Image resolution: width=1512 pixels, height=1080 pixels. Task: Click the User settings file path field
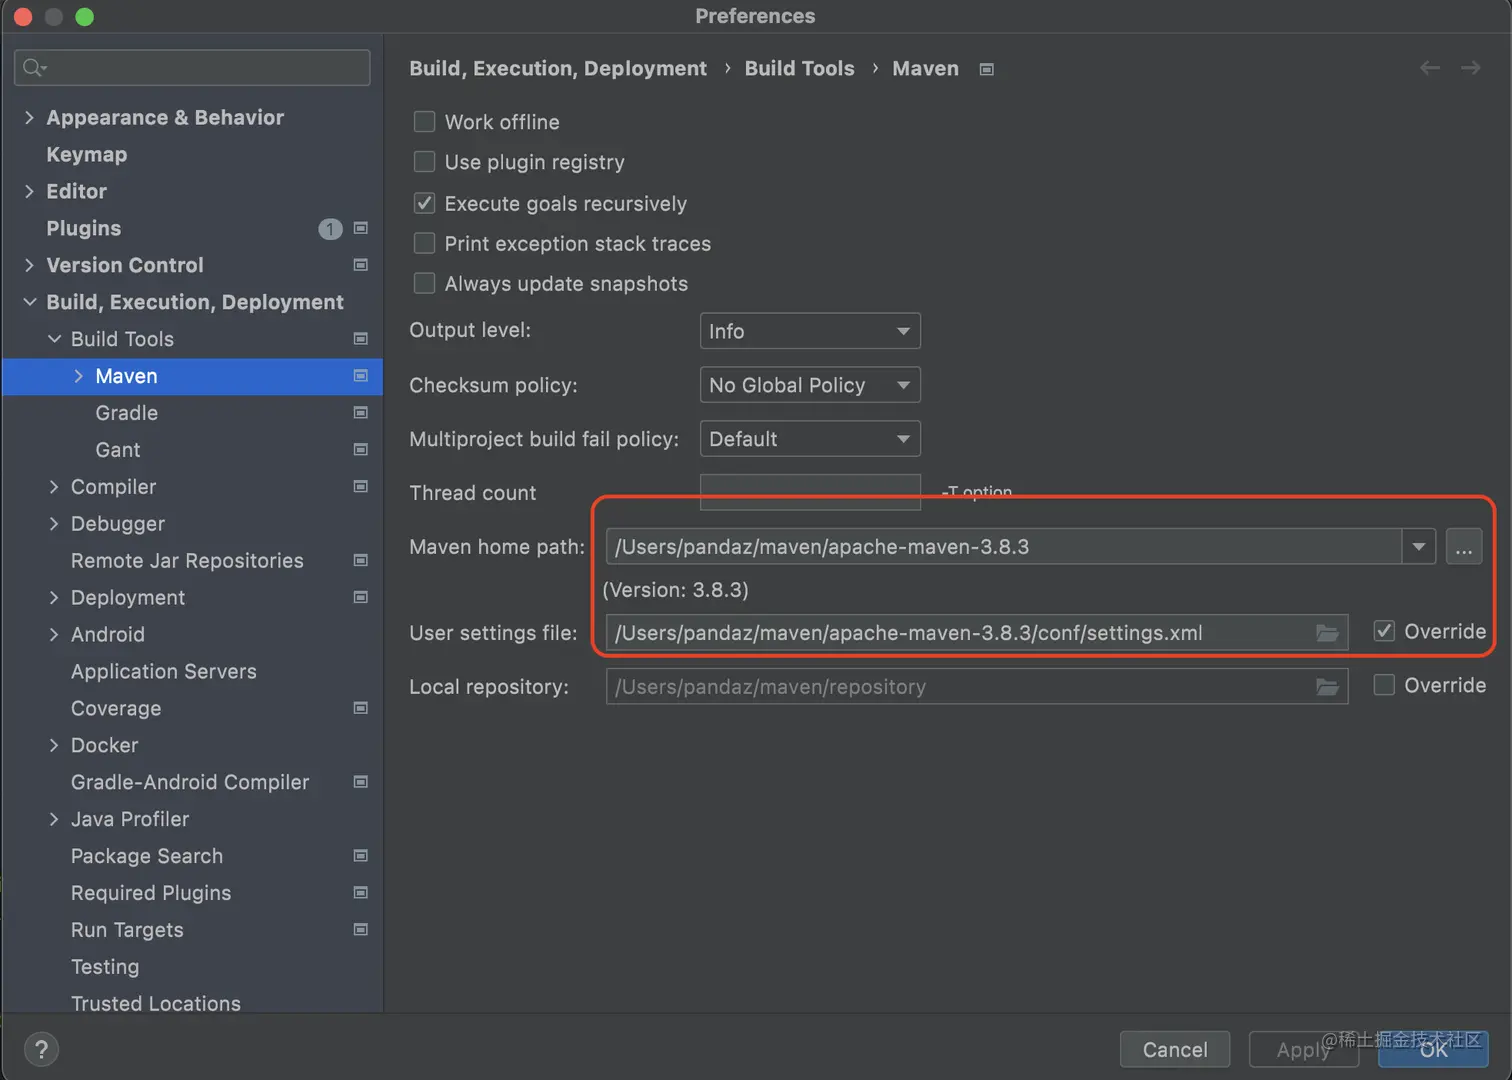977,633
